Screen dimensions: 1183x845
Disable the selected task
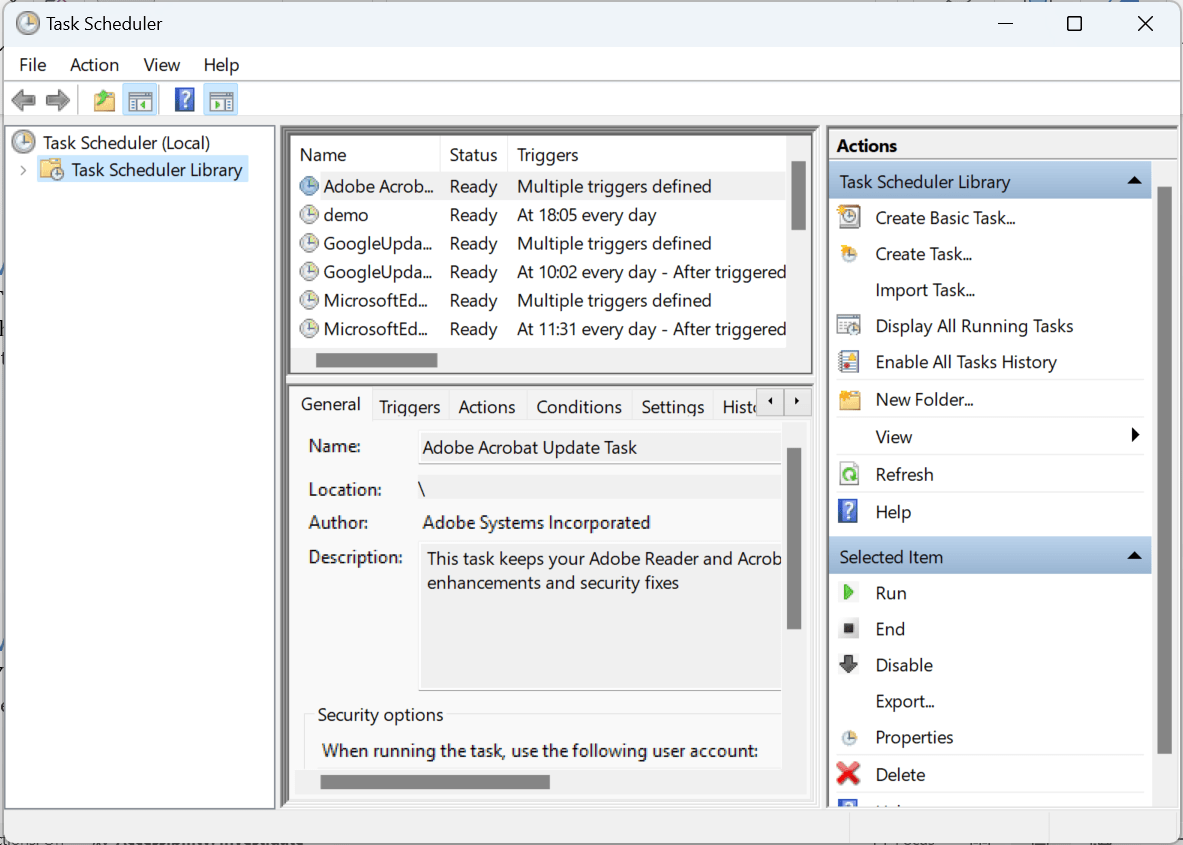903,664
